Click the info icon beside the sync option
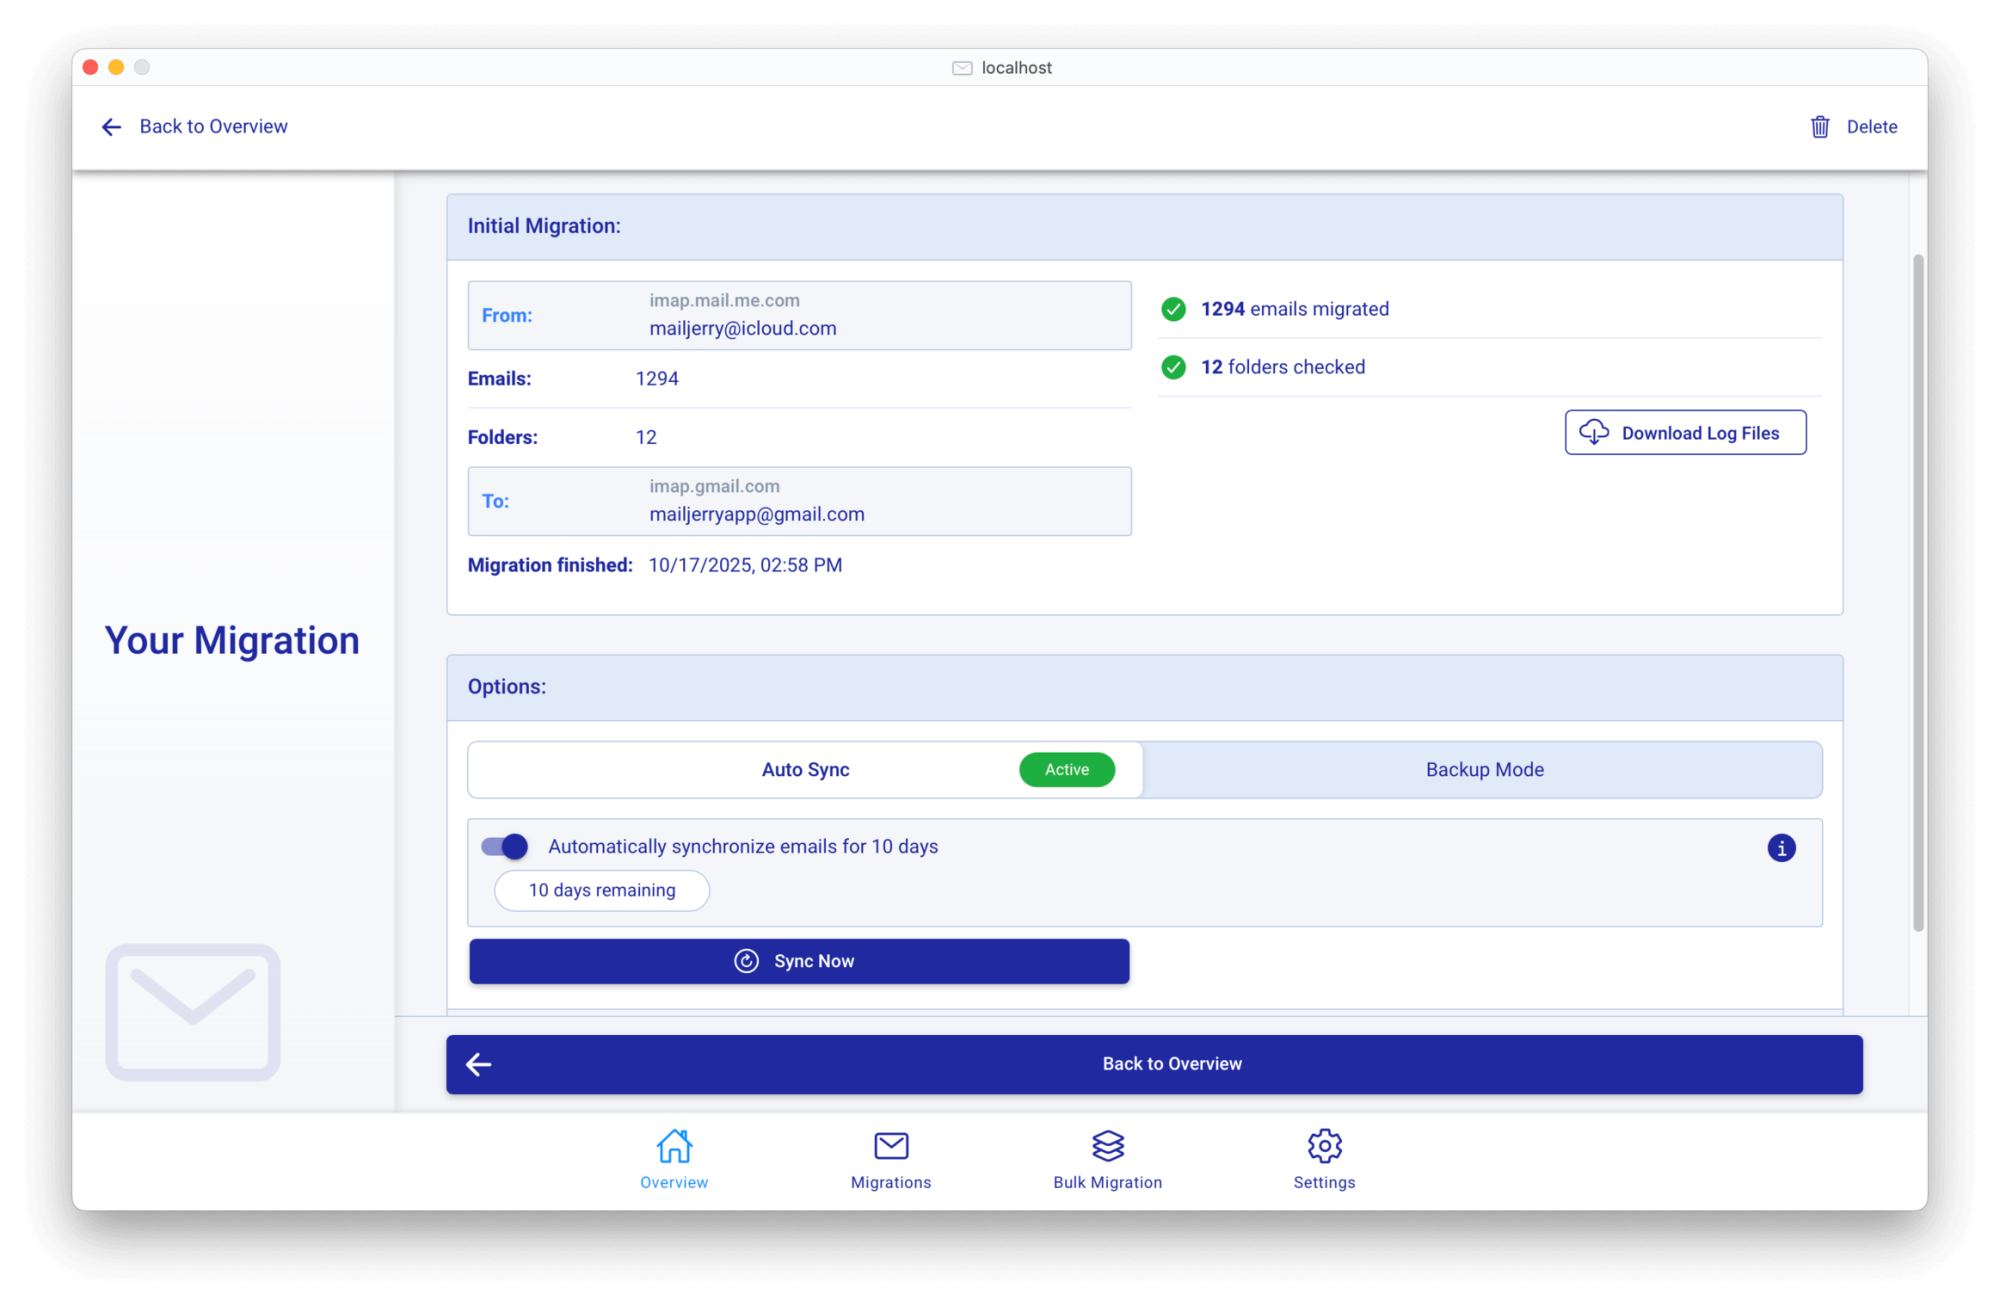The height and width of the screenshot is (1306, 2000). (1781, 847)
